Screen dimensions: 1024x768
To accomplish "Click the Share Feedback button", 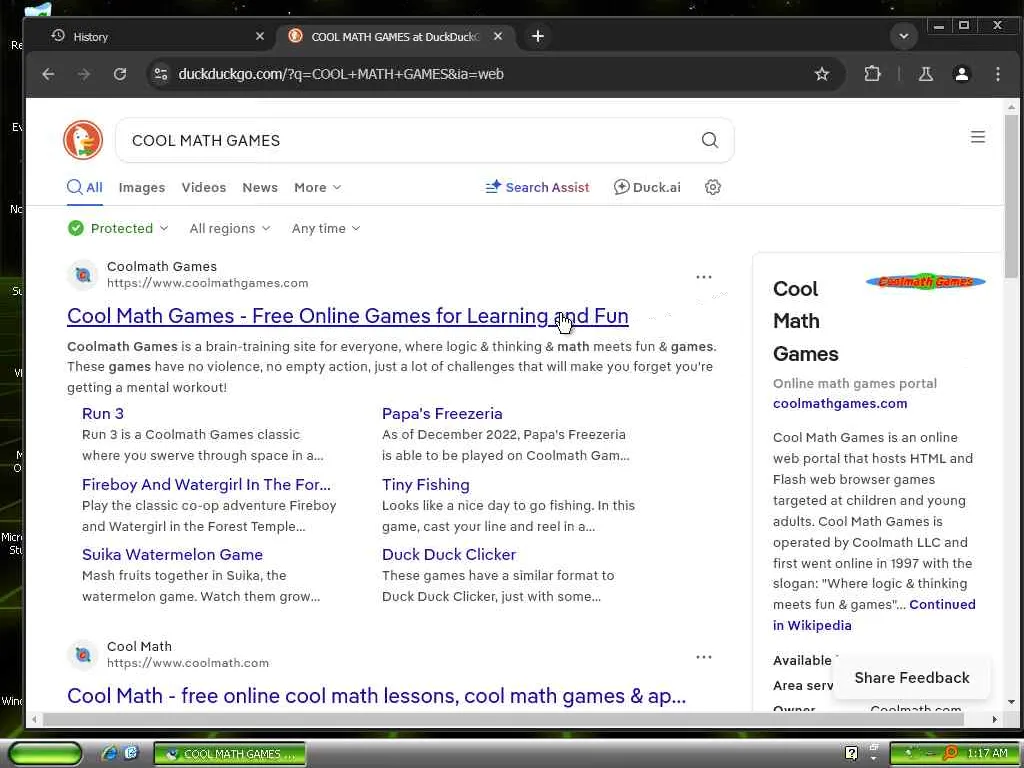I will click(912, 678).
